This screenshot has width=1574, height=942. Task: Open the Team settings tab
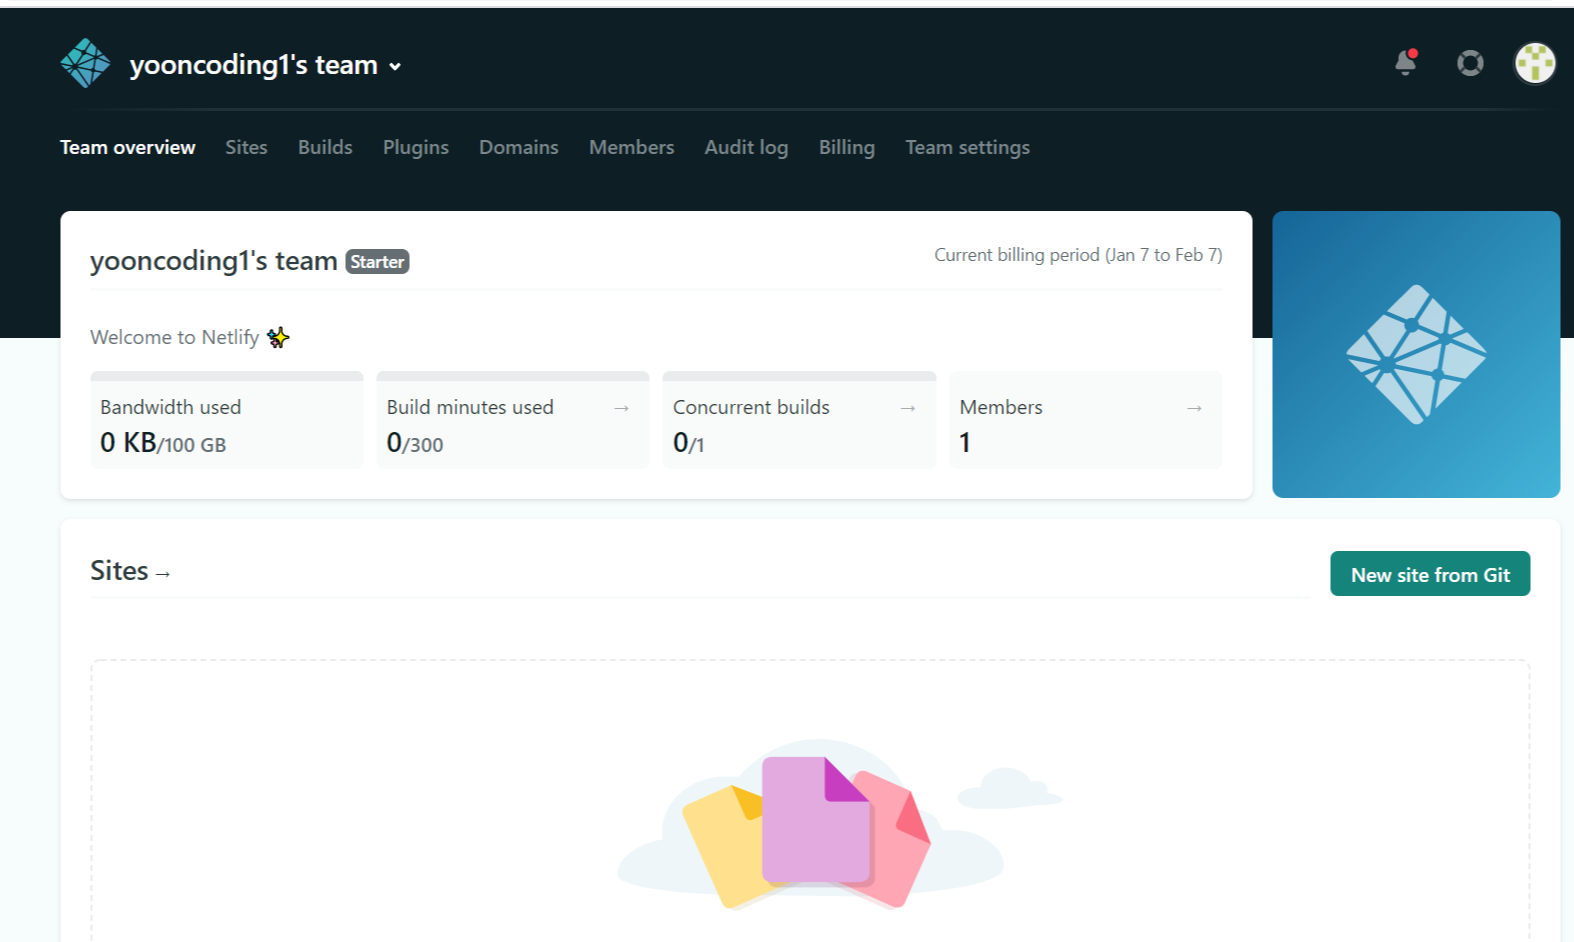point(968,147)
